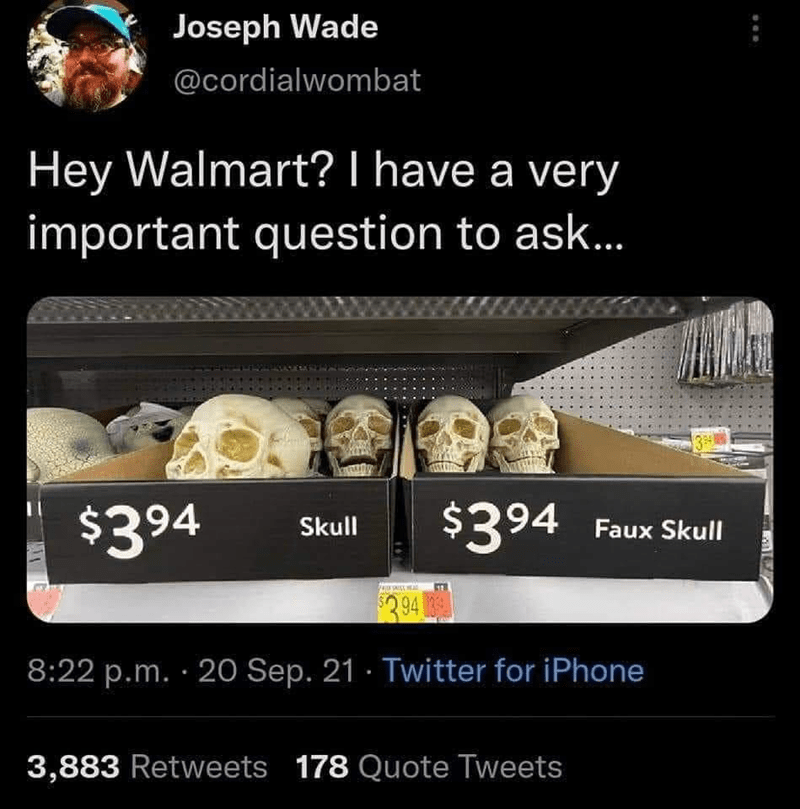
Task: Tap the rightmost skull in the Faux Skull box
Action: pyautogui.click(x=524, y=434)
